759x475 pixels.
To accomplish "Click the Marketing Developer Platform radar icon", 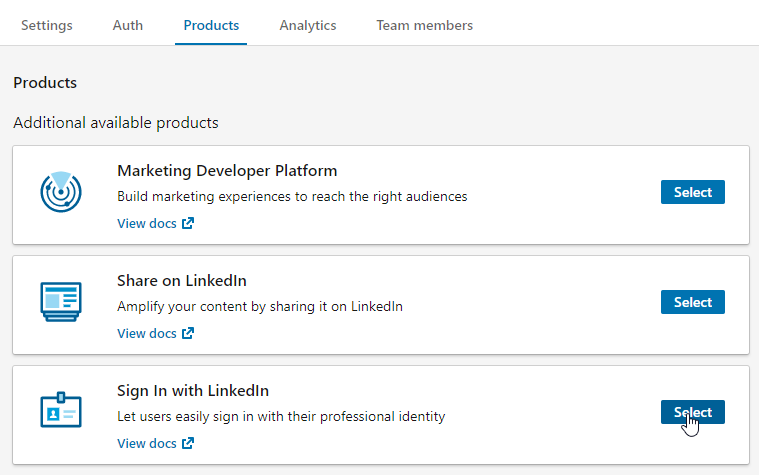I will click(x=61, y=192).
